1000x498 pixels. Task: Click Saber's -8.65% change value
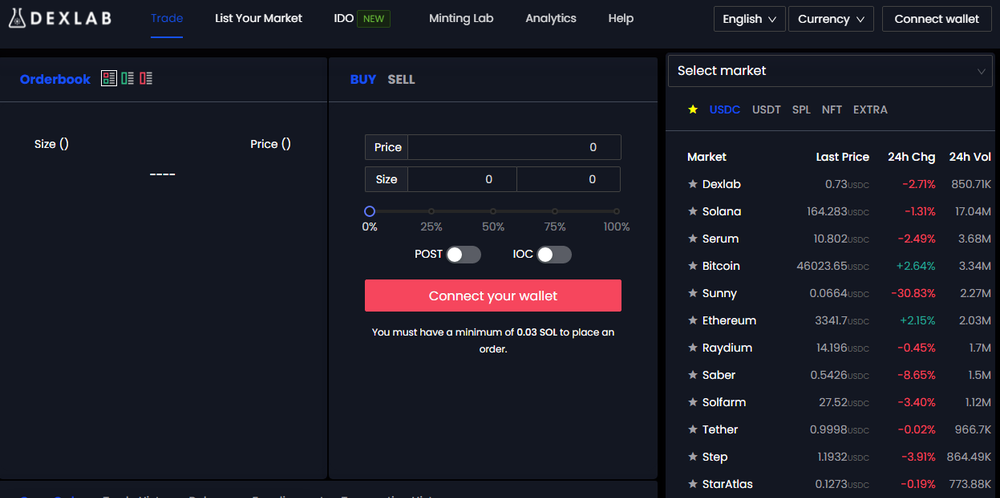[x=916, y=376]
